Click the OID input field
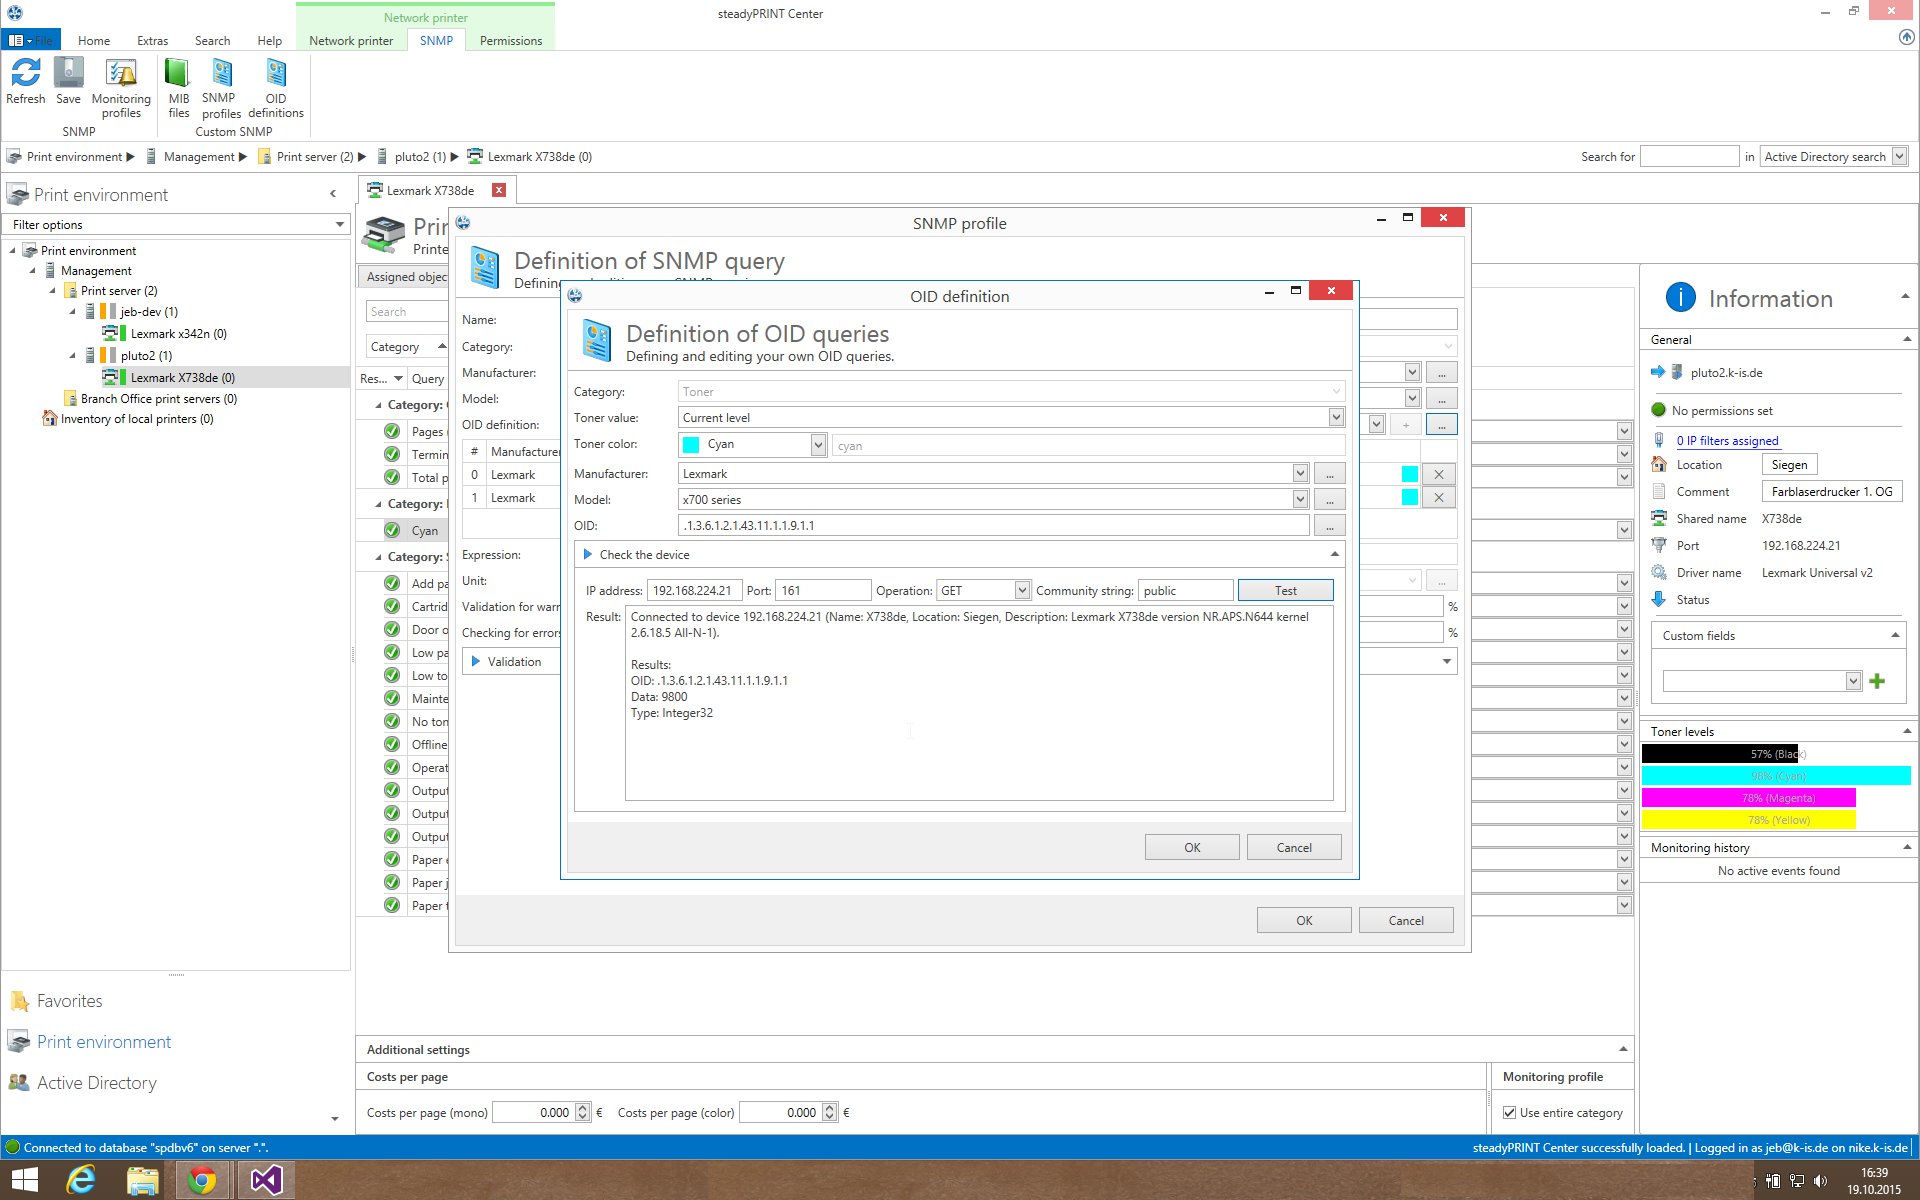The width and height of the screenshot is (1920, 1200). coord(994,526)
